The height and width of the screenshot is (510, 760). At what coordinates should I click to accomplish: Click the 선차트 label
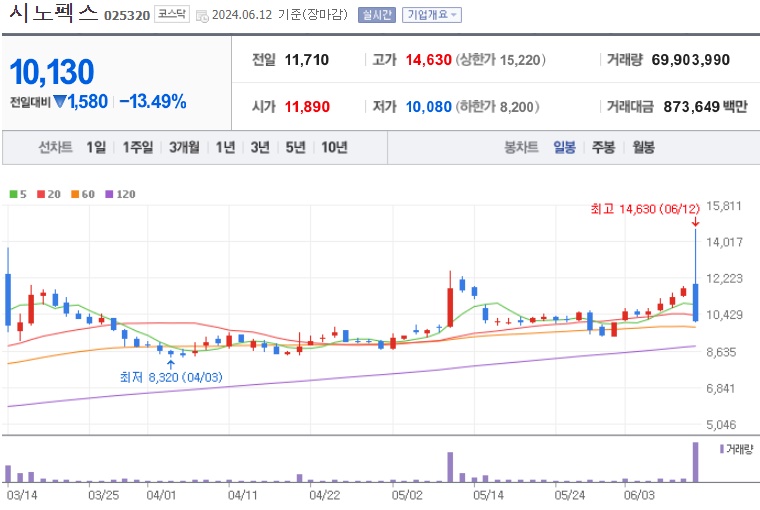(55, 147)
